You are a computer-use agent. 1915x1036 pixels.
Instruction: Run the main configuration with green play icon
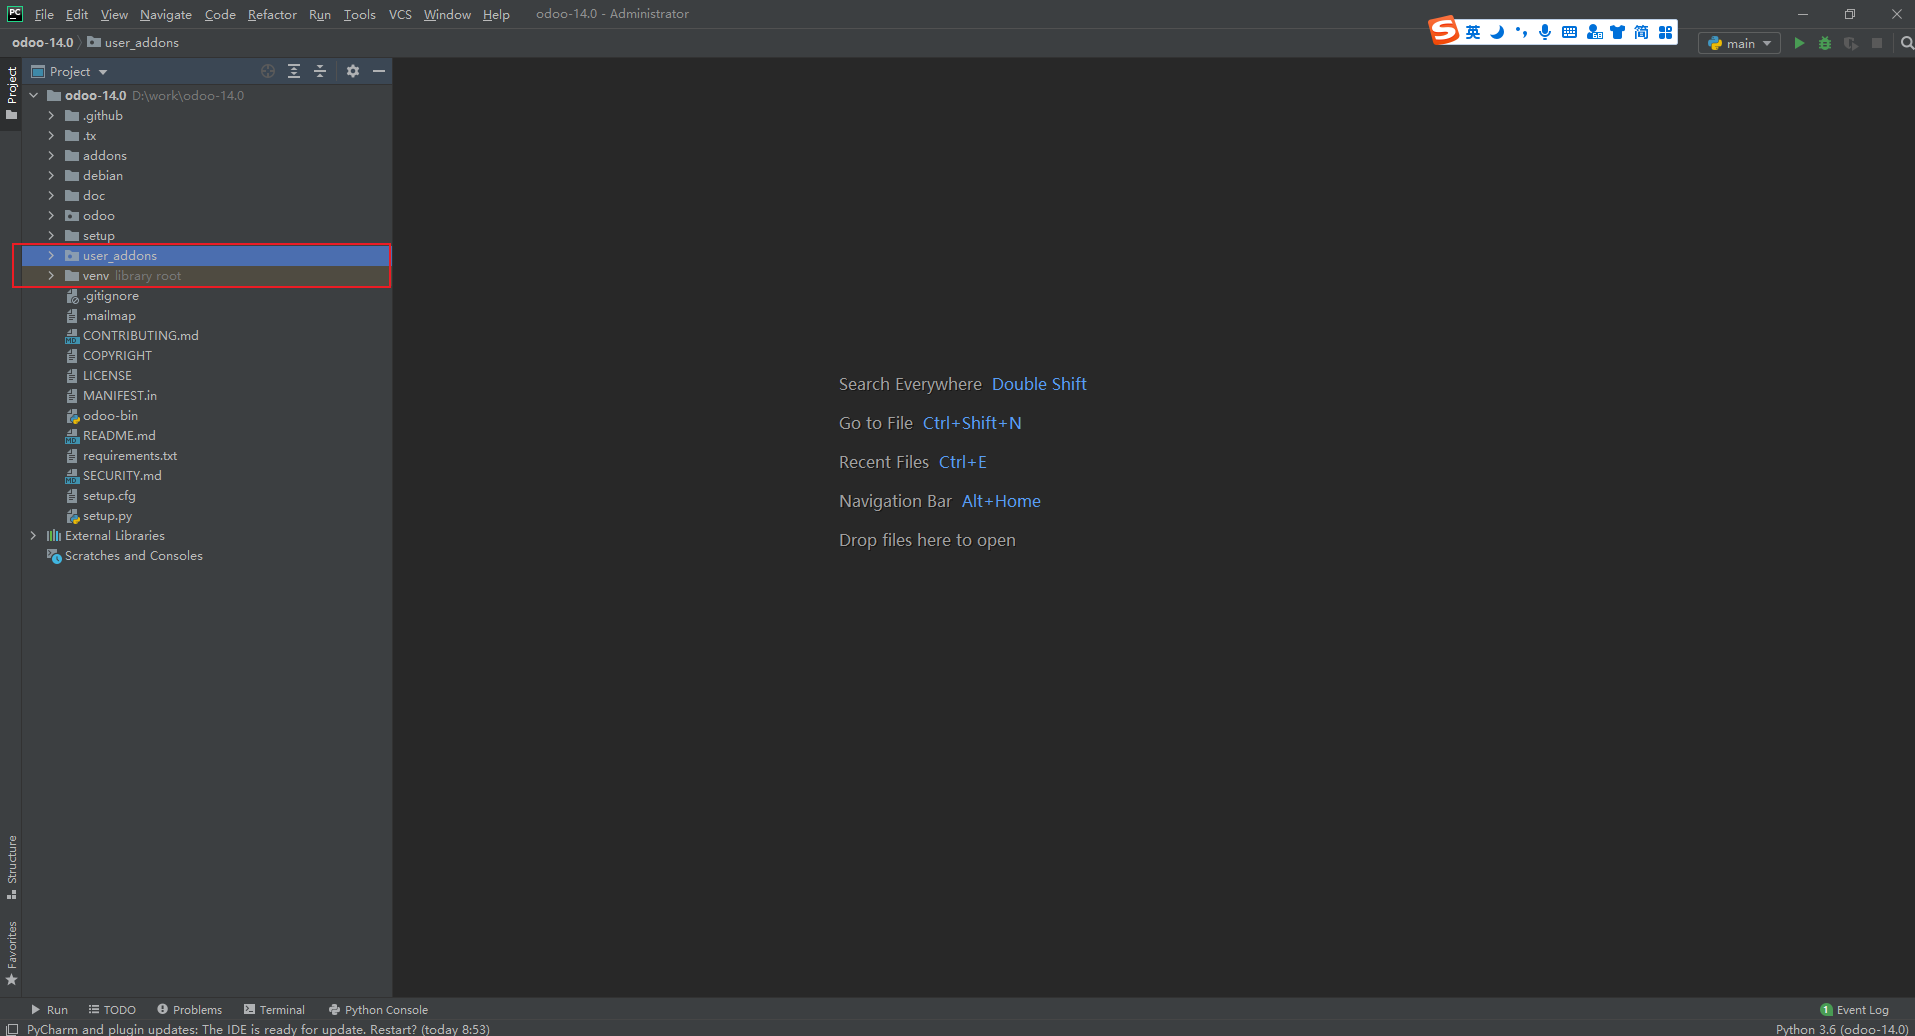click(1798, 43)
